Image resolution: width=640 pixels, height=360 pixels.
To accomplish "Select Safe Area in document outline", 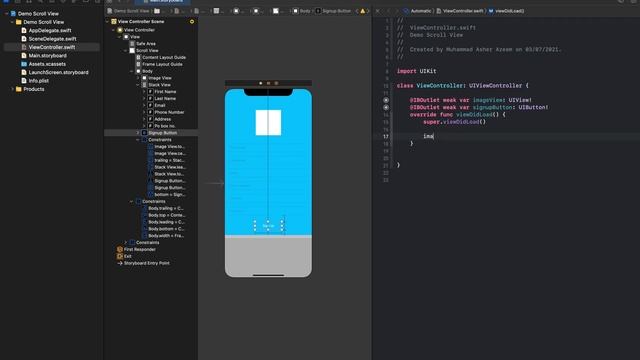I will (146, 43).
